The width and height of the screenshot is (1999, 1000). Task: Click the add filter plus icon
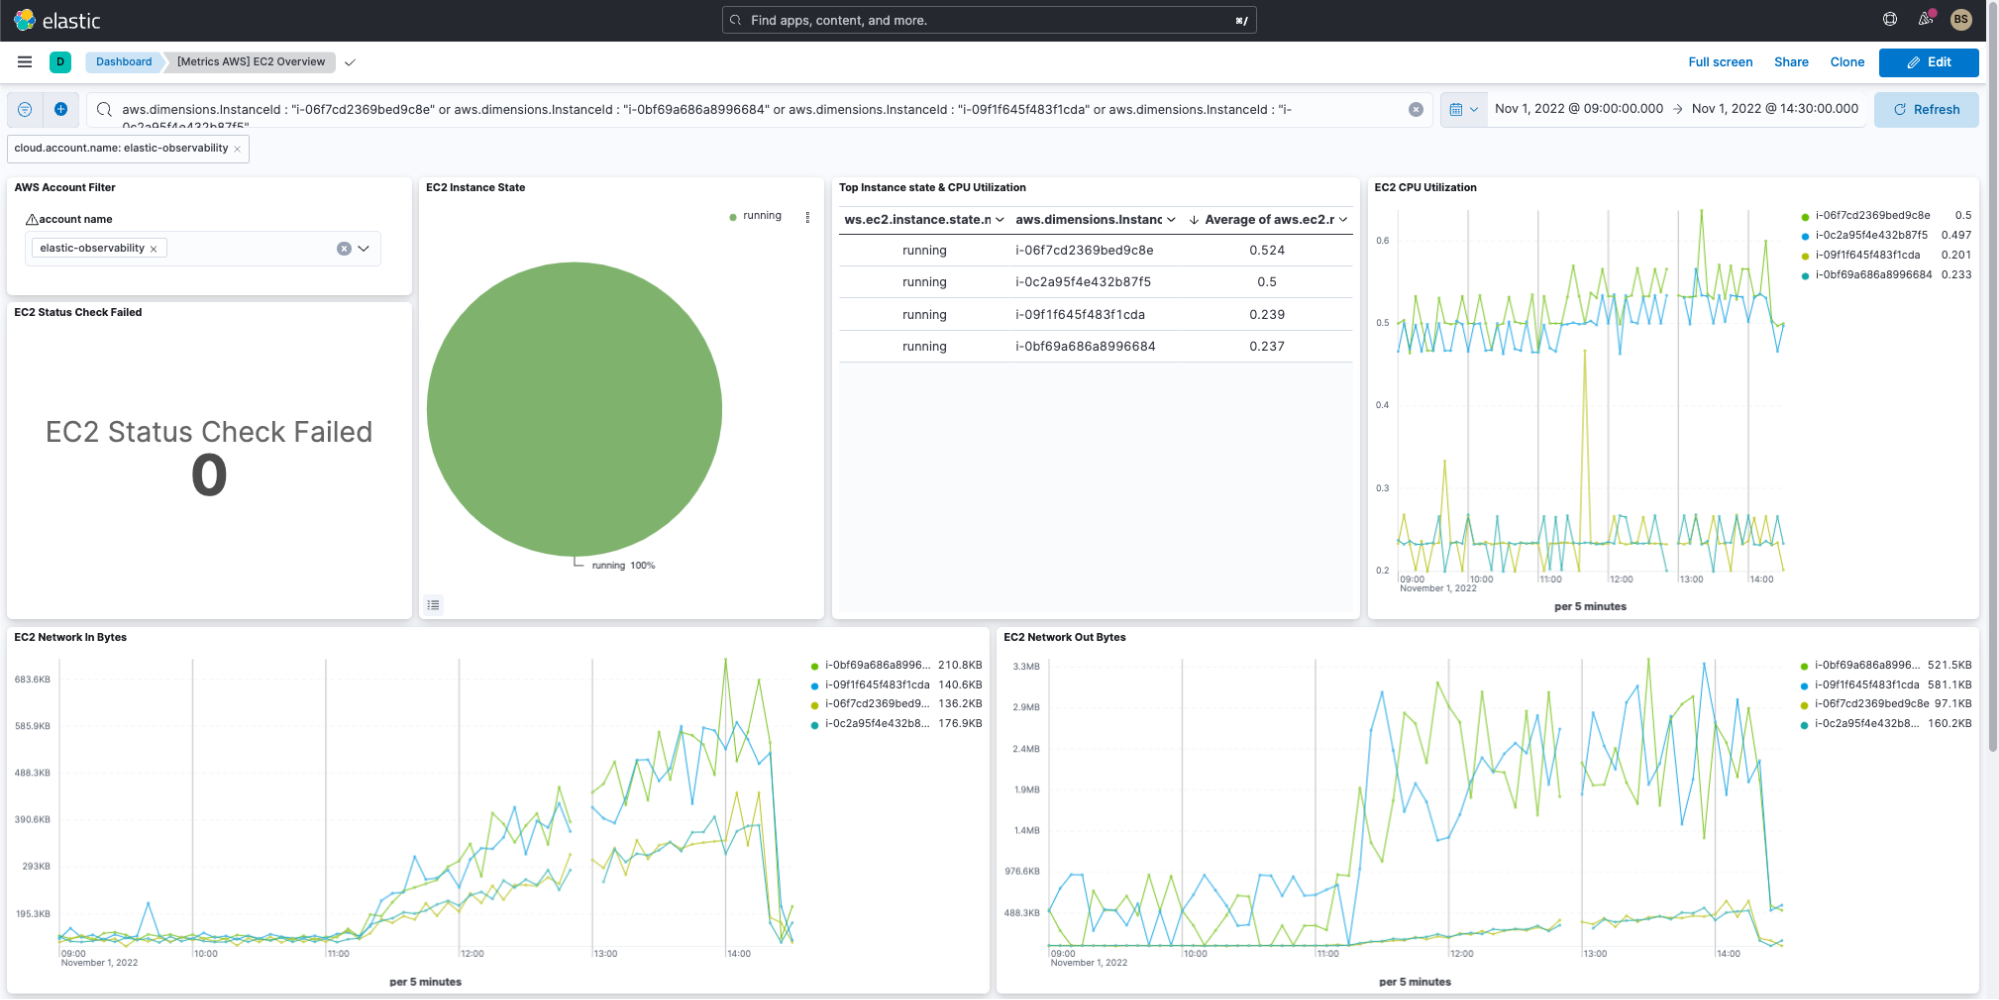[x=61, y=109]
